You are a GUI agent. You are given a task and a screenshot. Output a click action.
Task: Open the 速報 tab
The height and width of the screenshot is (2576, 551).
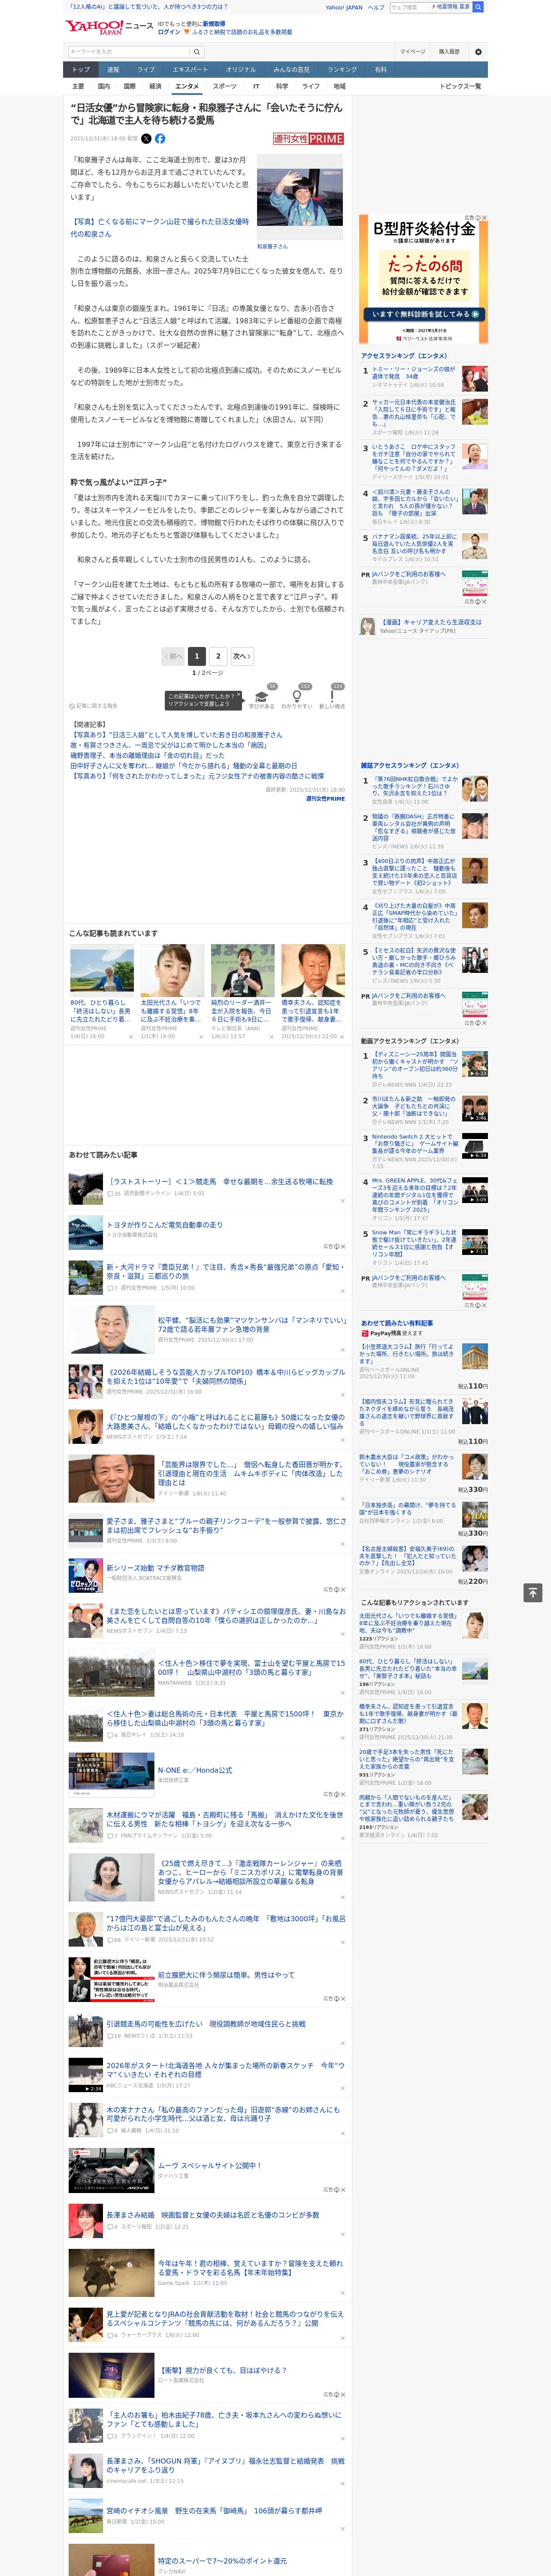(113, 70)
